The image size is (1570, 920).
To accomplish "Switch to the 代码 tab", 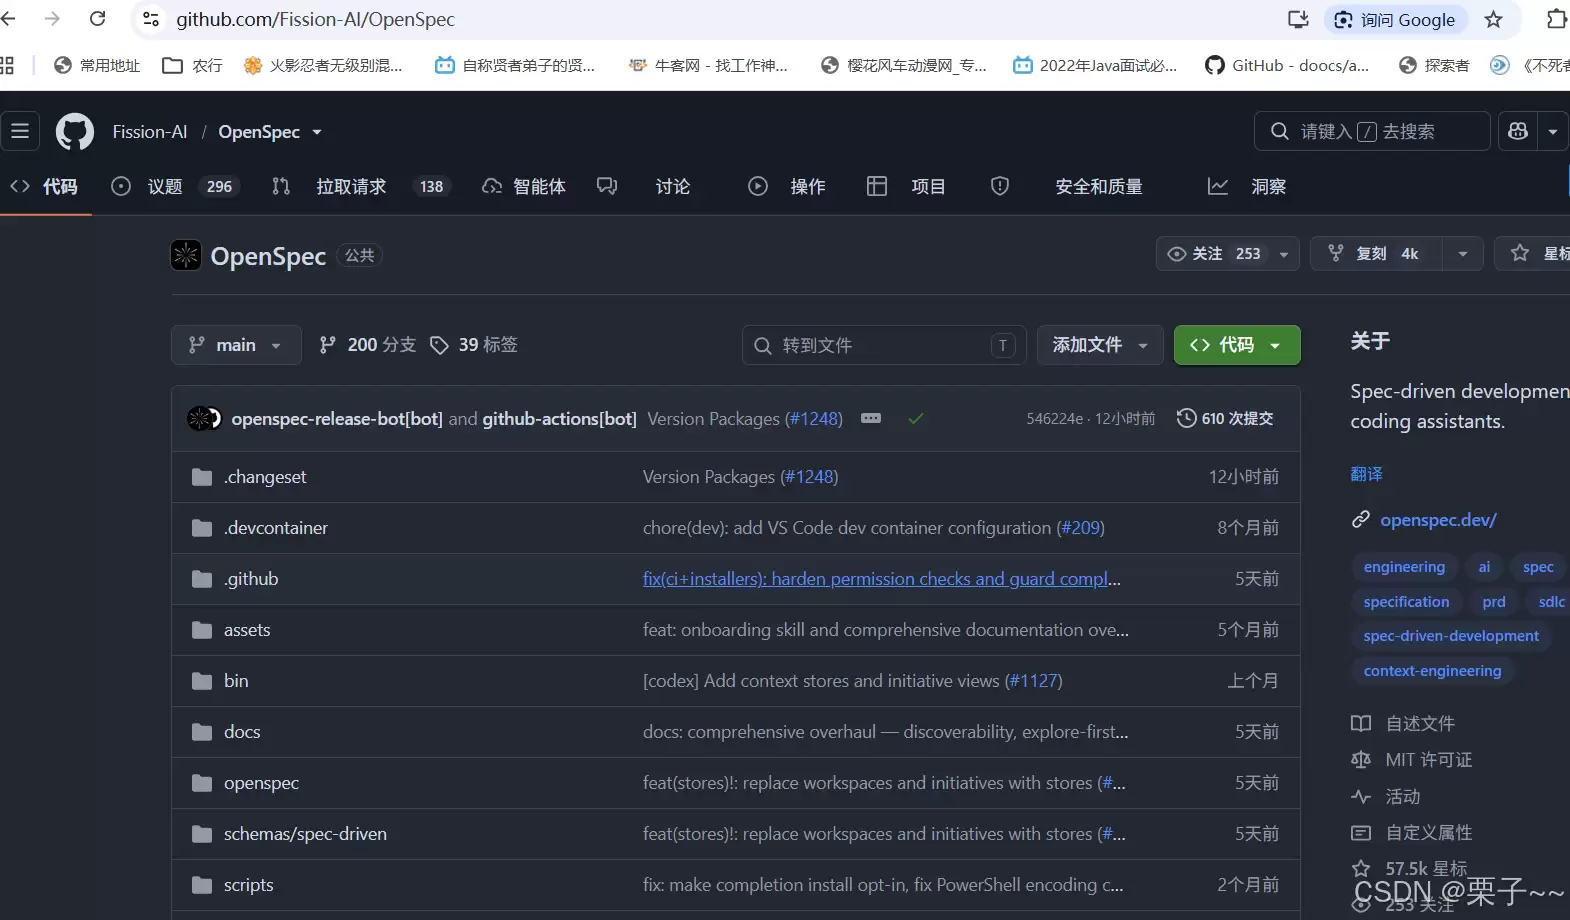I will pos(44,186).
